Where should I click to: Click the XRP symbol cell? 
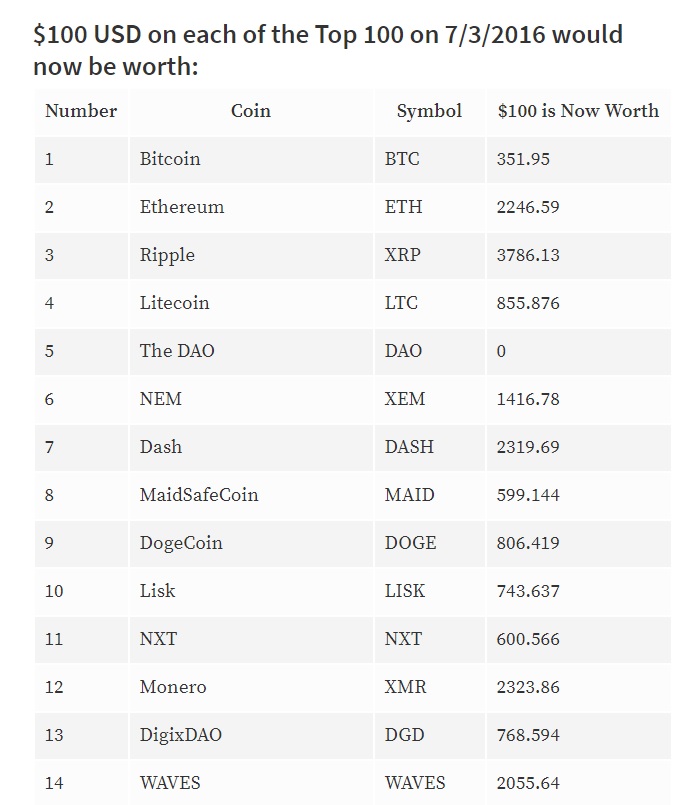(430, 255)
